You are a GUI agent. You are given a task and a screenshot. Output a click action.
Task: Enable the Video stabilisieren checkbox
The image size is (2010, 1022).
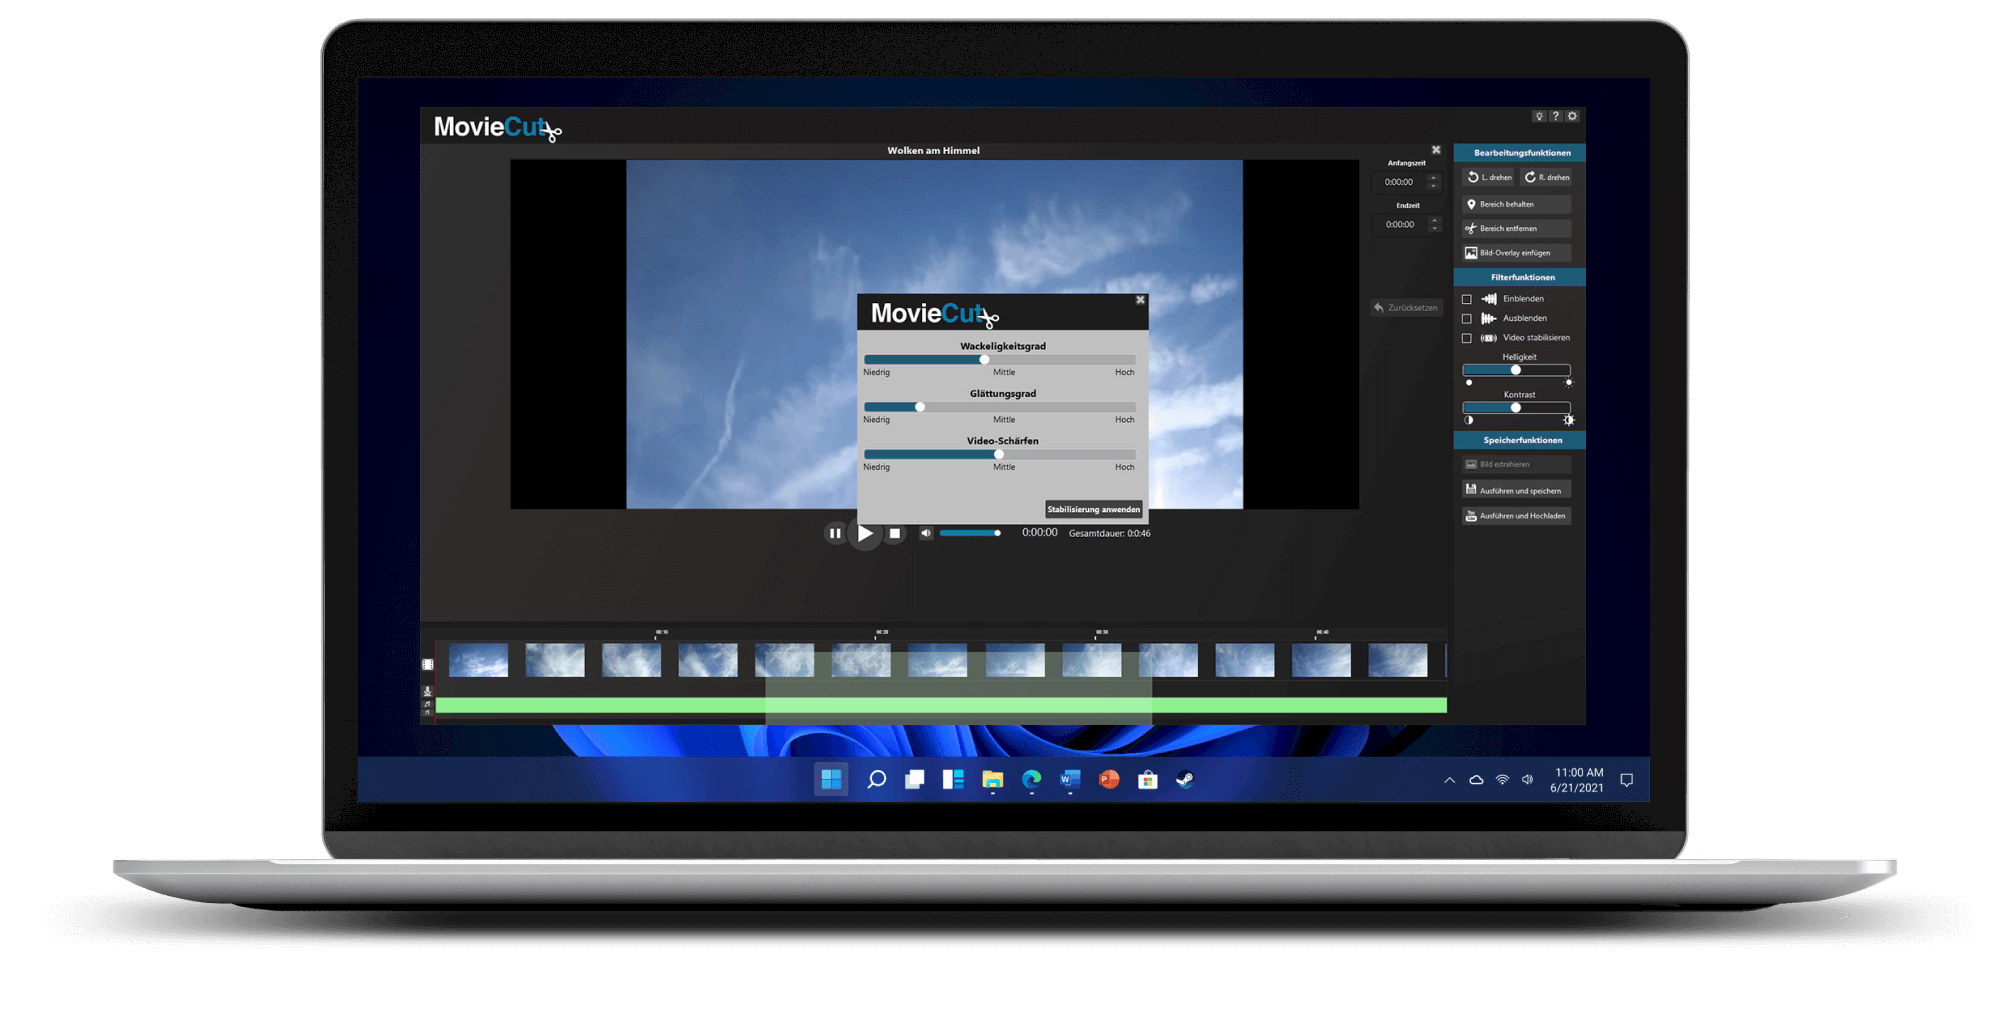tap(1467, 338)
